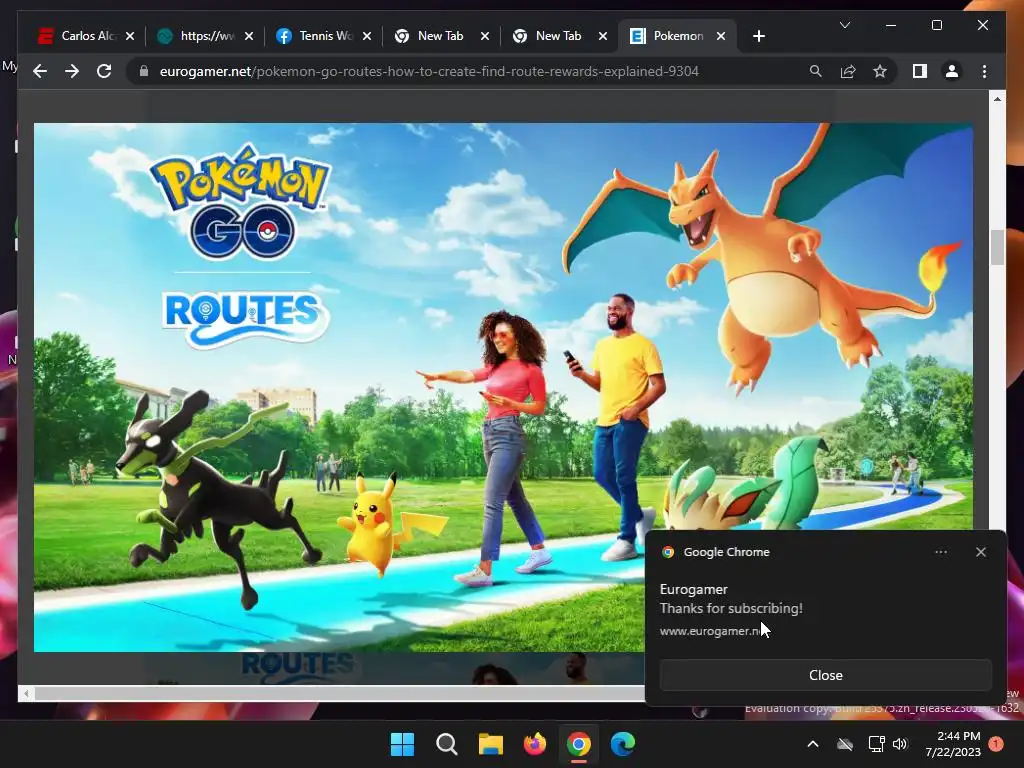Click the vertical scrollbar thumb
Screen dimensions: 1024x768
(997, 248)
